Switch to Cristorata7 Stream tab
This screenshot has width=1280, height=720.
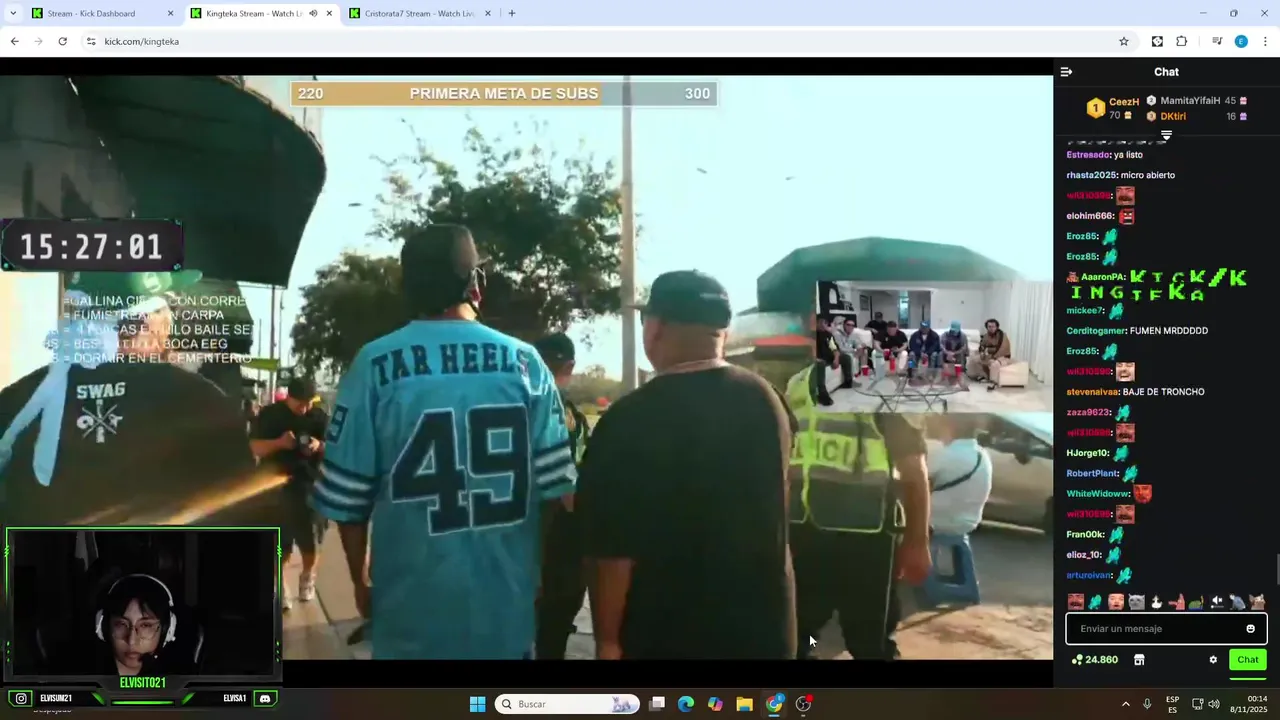pos(420,13)
